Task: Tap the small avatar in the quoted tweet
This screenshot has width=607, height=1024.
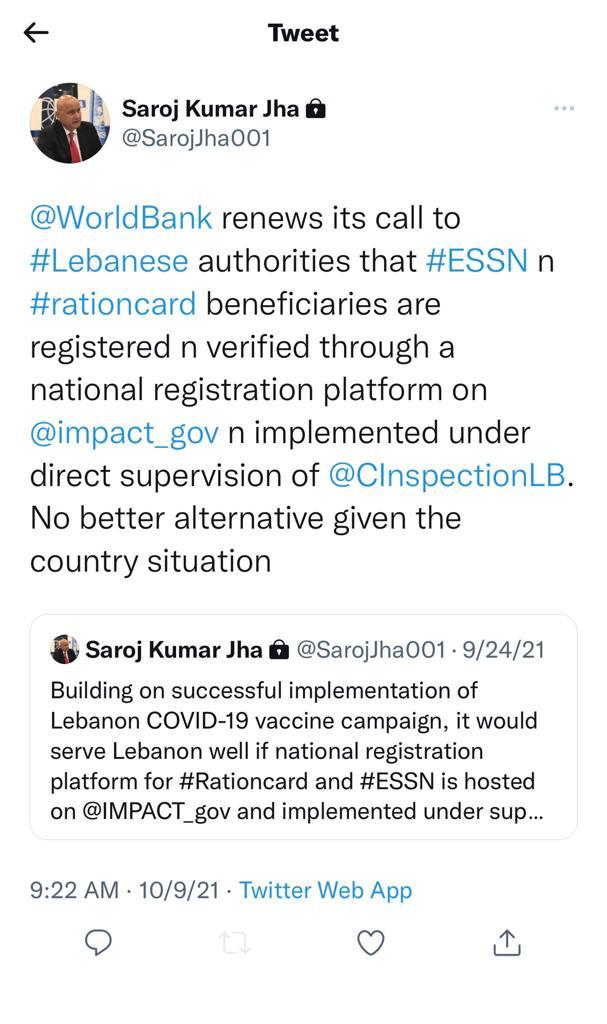Action: pos(64,650)
